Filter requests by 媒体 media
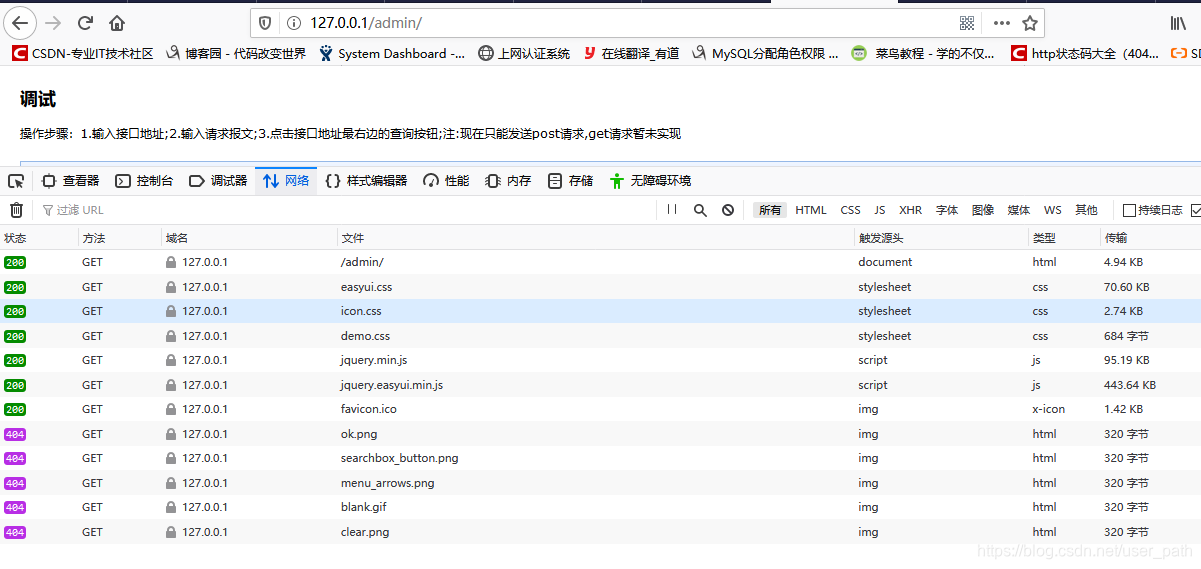Image resolution: width=1201 pixels, height=569 pixels. [x=1019, y=210]
